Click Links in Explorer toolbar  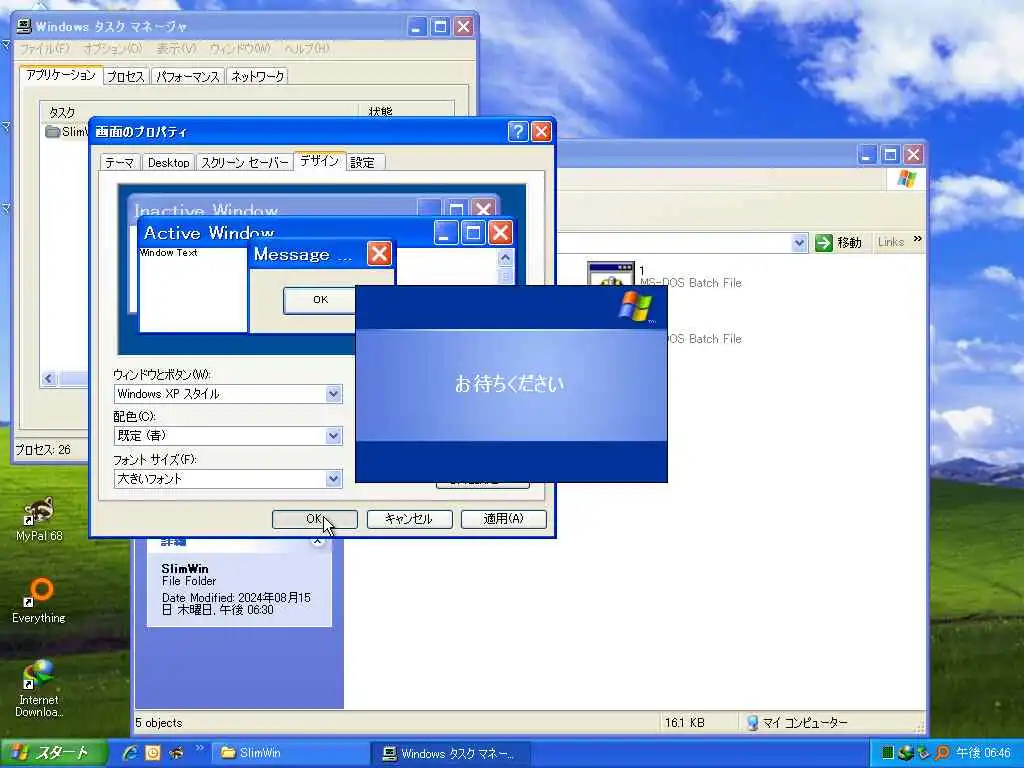891,242
